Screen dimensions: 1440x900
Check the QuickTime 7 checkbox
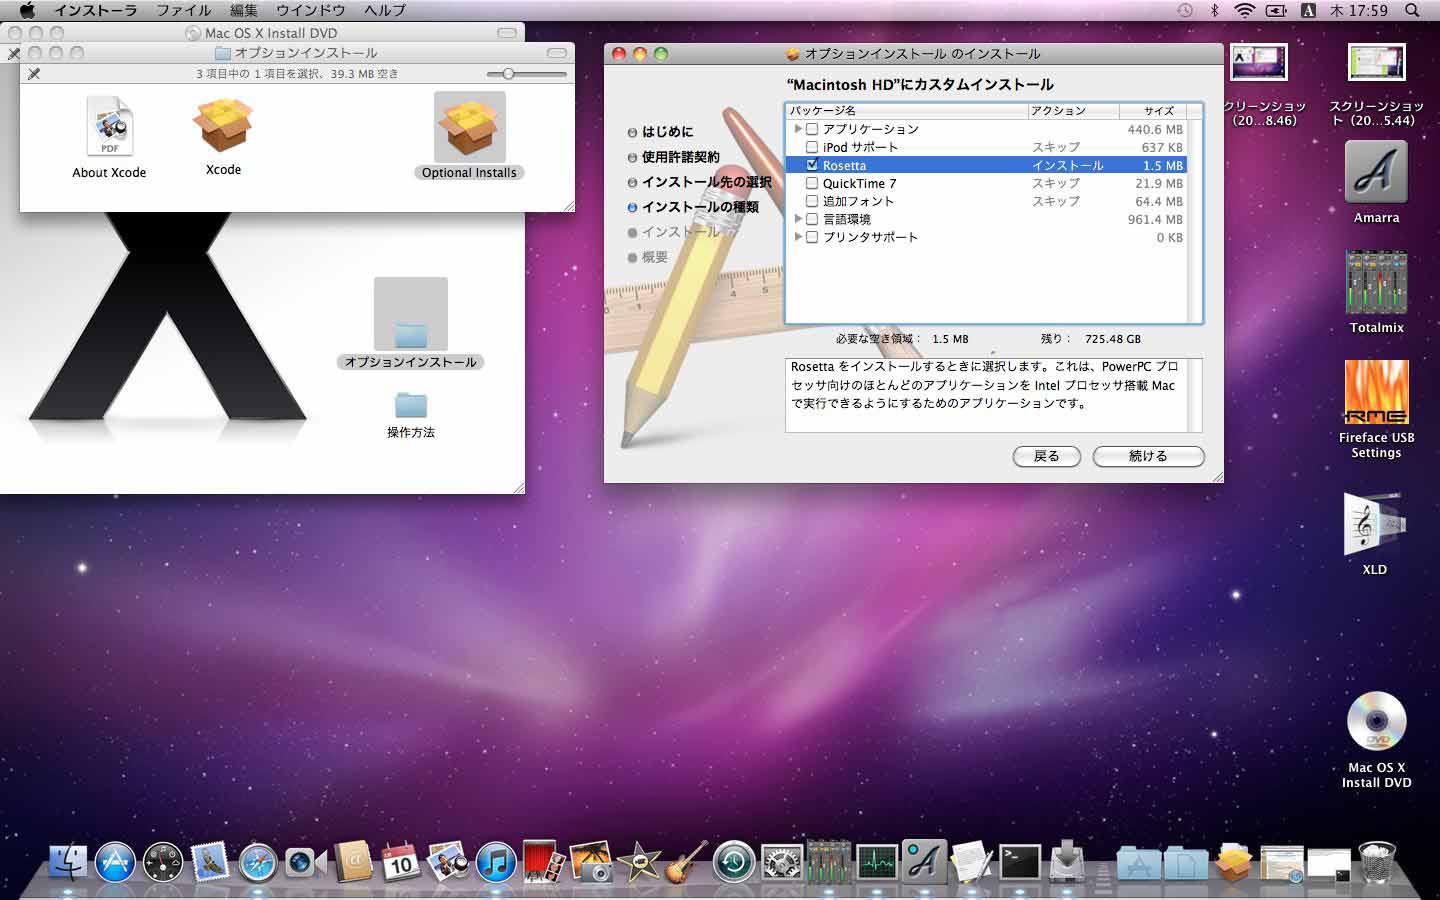point(812,183)
